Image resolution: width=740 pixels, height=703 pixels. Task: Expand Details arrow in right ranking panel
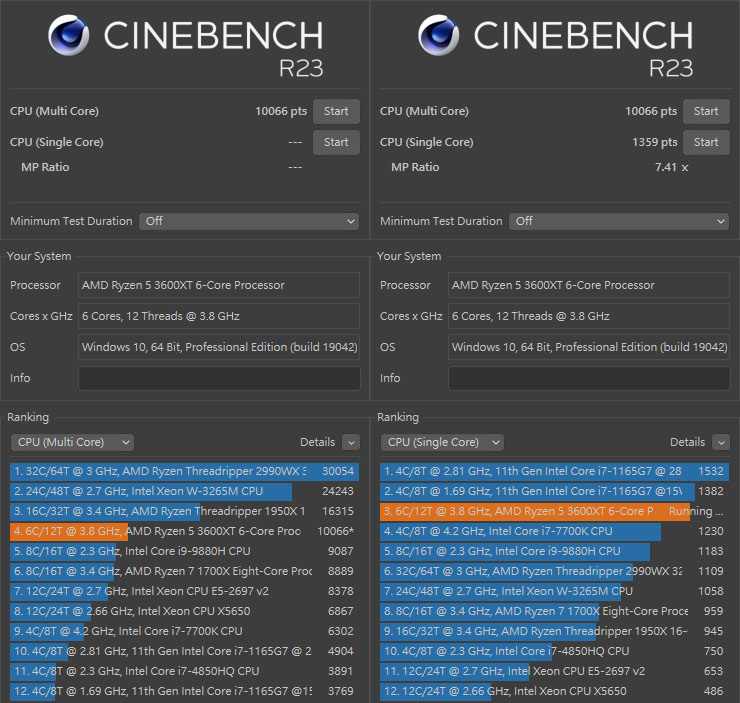click(x=721, y=443)
